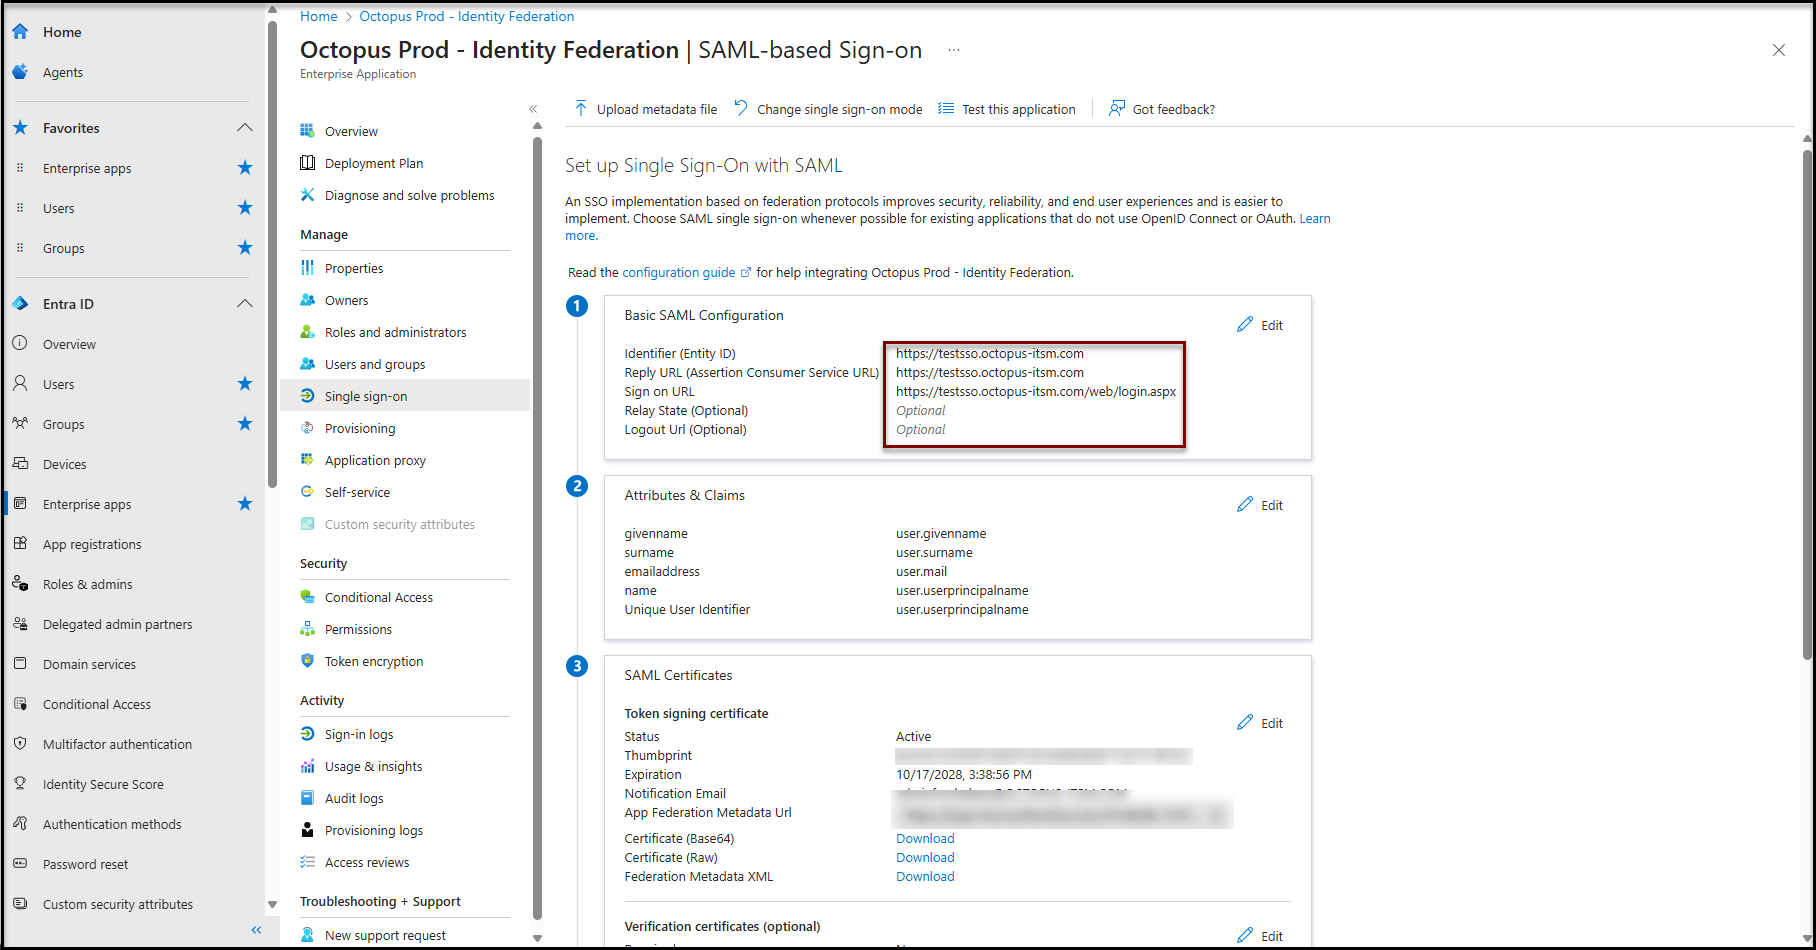The width and height of the screenshot is (1816, 950).
Task: Collapse the Entra ID section
Action: pyautogui.click(x=245, y=304)
